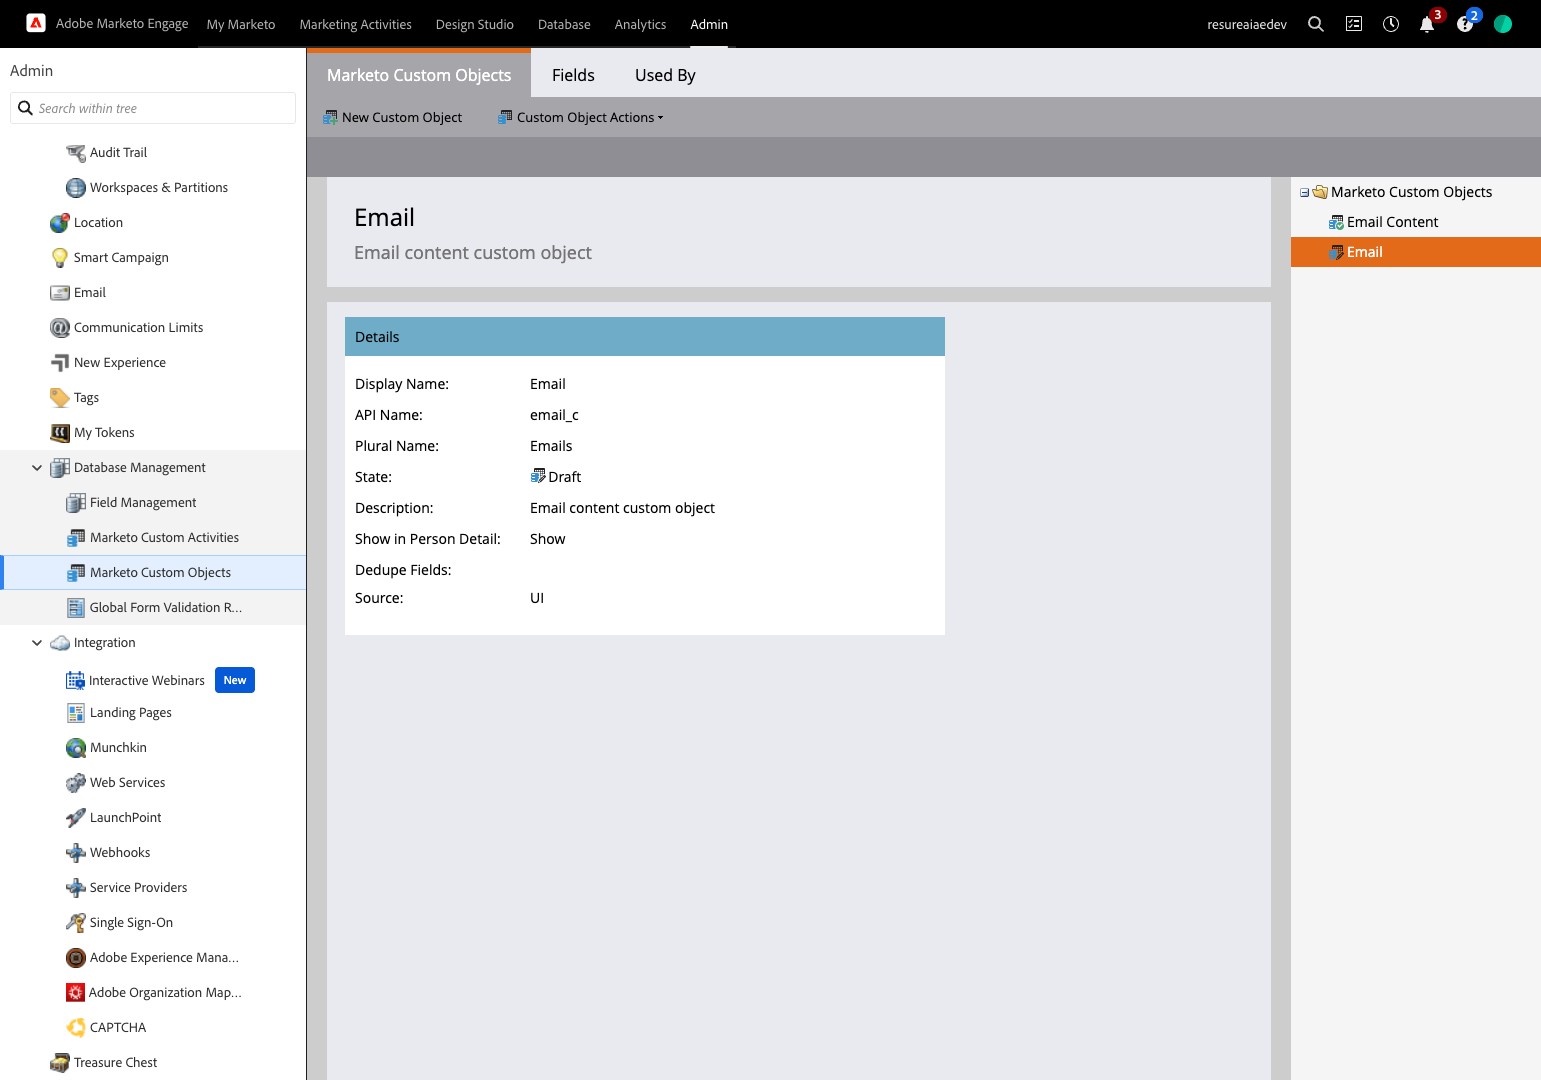Collapse Marketo Custom Objects tree folder

coord(1304,193)
